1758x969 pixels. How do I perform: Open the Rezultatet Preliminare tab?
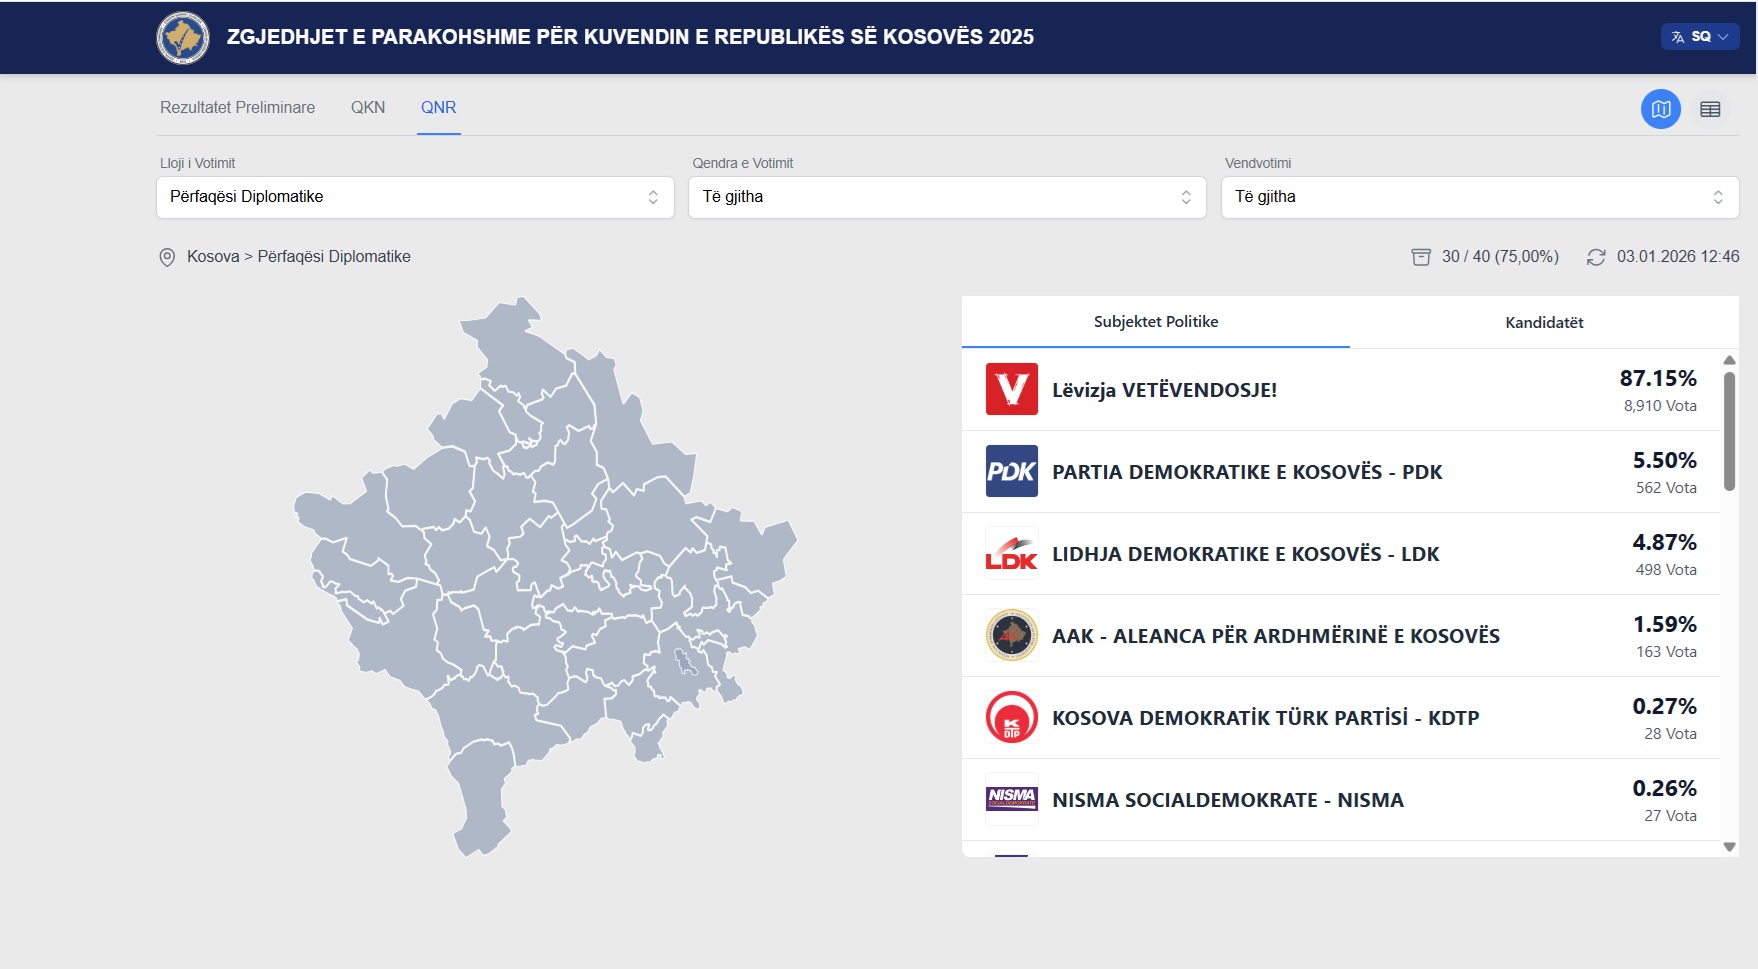pyautogui.click(x=237, y=108)
